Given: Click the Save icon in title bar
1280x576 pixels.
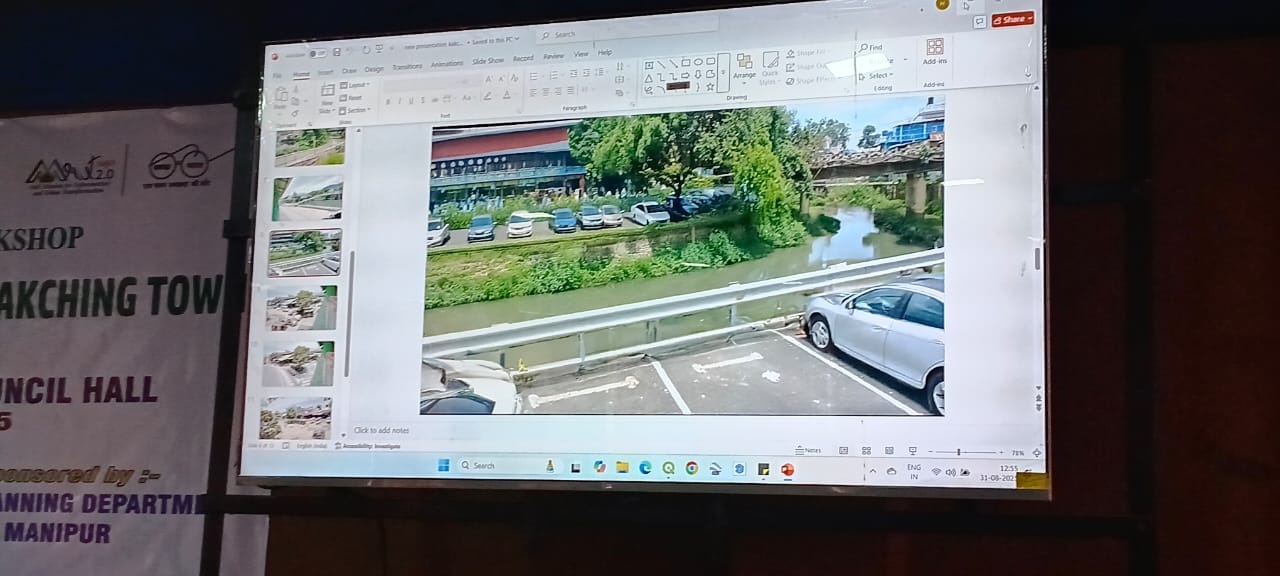Looking at the screenshot, I should click(x=337, y=52).
